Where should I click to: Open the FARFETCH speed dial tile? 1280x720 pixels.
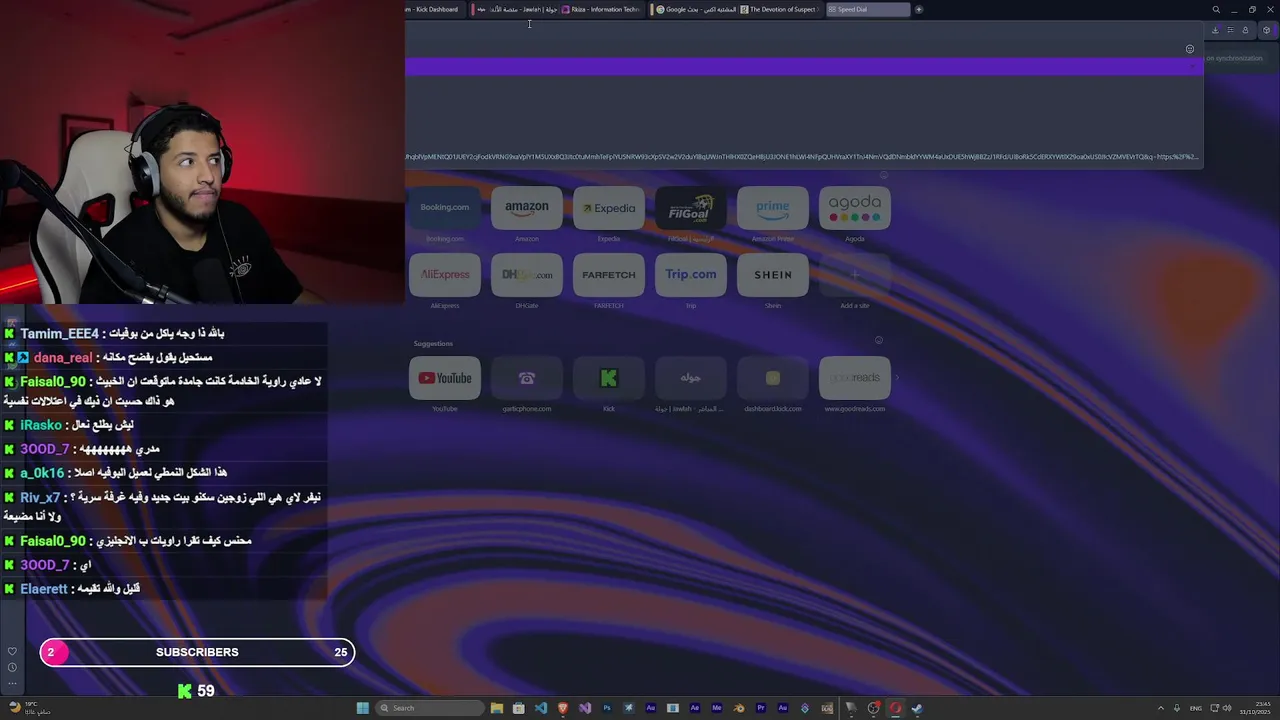609,275
